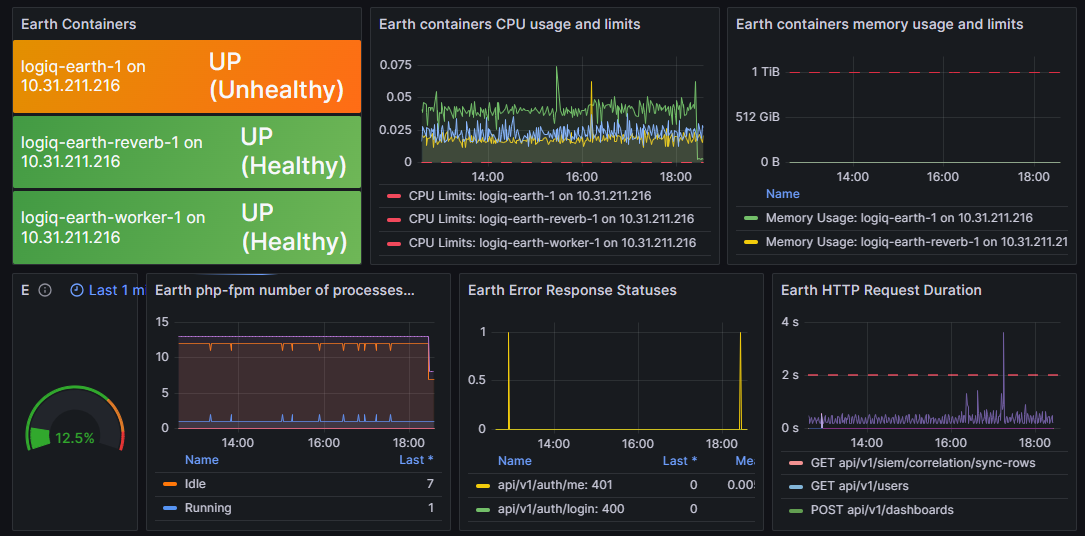Click the logiq-earth-worker-1 UP (Healthy) tile

coord(187,228)
